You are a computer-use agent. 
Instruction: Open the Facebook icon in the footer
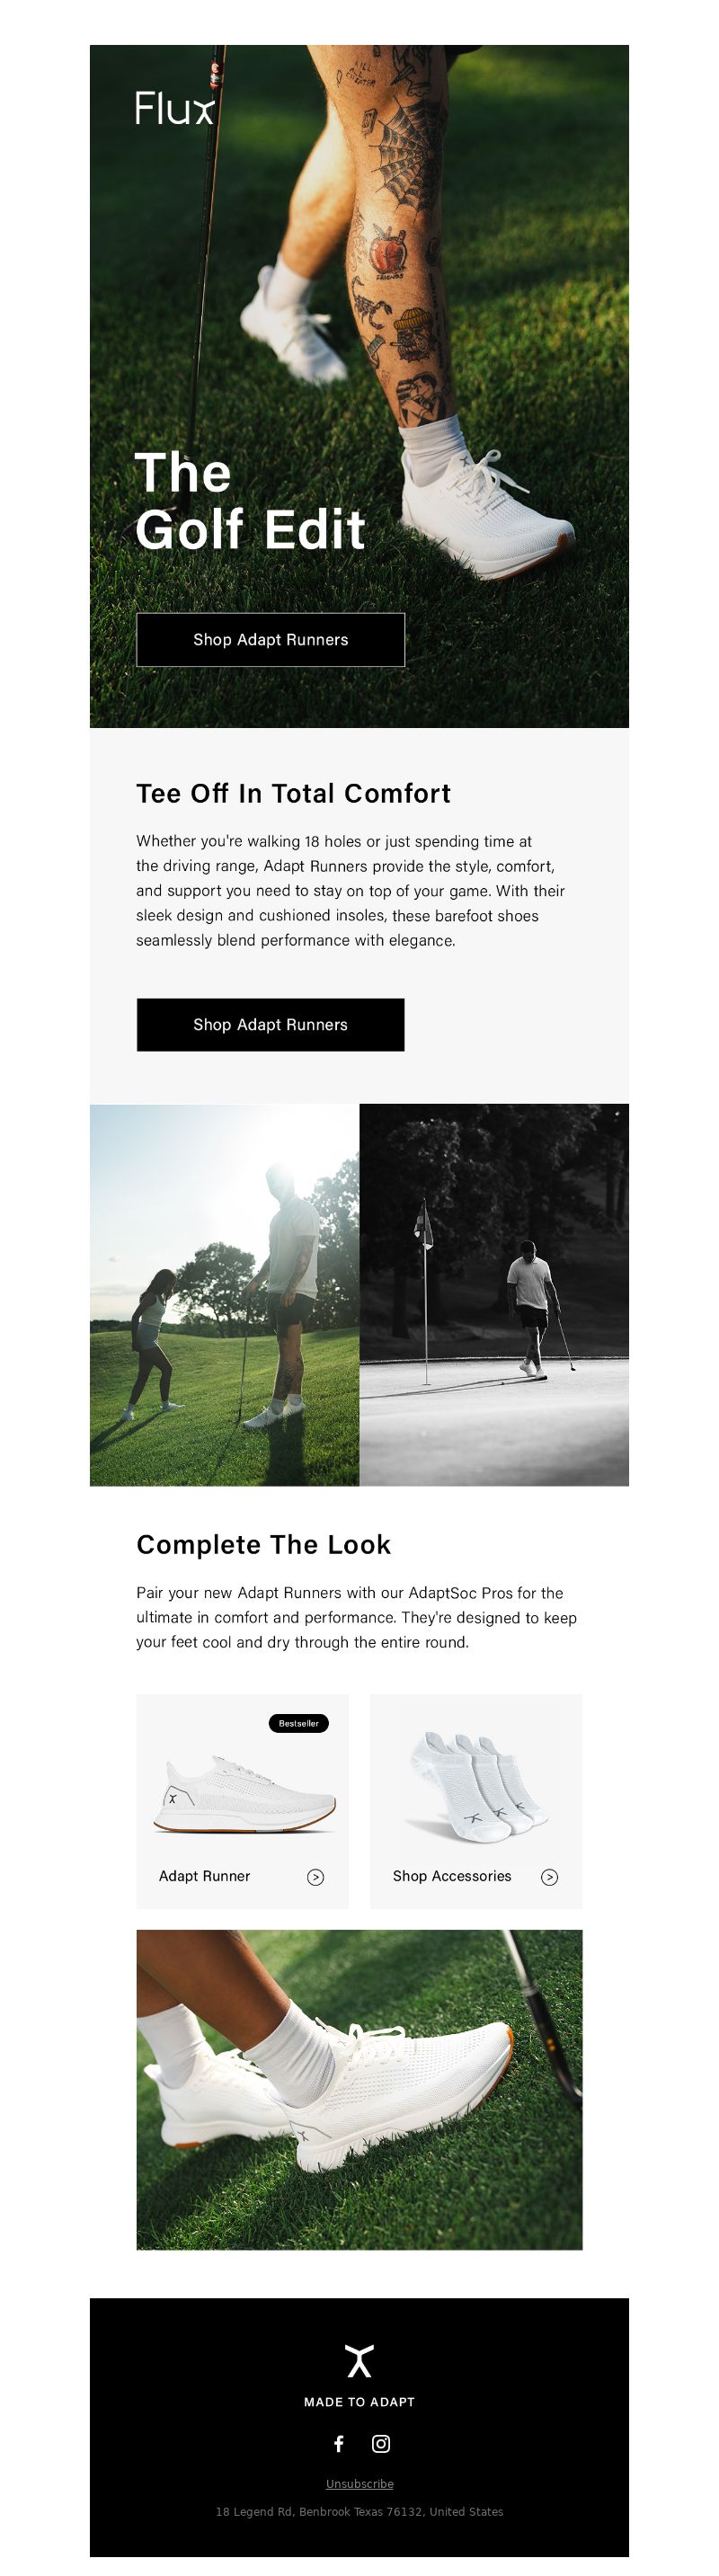pos(339,2444)
